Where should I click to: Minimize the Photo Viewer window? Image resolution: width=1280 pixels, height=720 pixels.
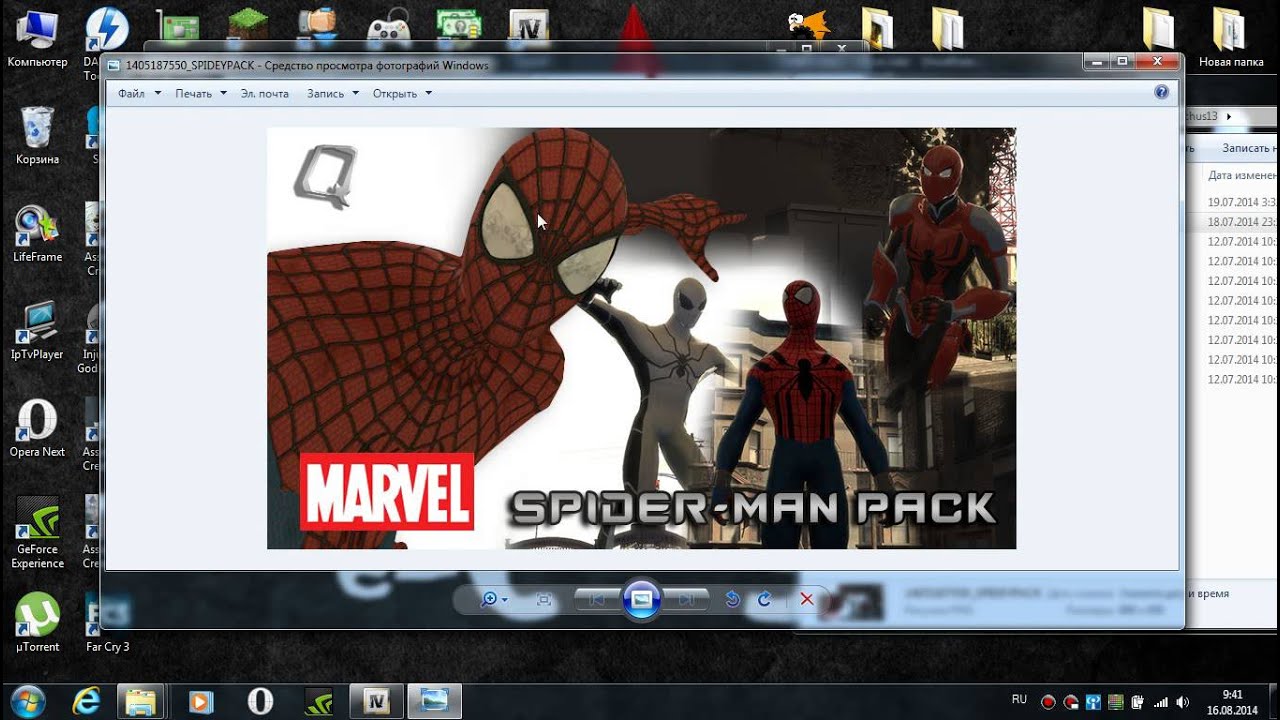tap(1098, 62)
